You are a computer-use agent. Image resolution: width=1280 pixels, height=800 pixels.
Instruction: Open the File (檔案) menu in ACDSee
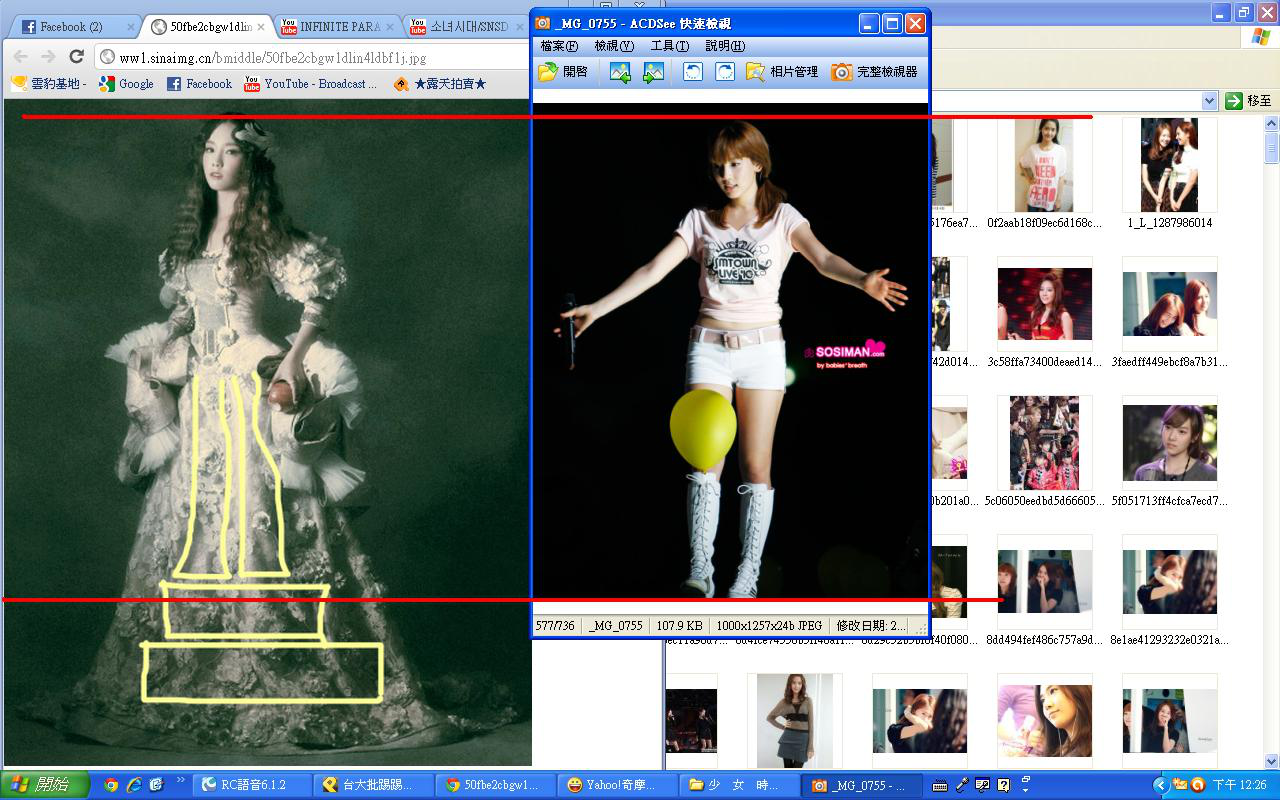[x=558, y=46]
